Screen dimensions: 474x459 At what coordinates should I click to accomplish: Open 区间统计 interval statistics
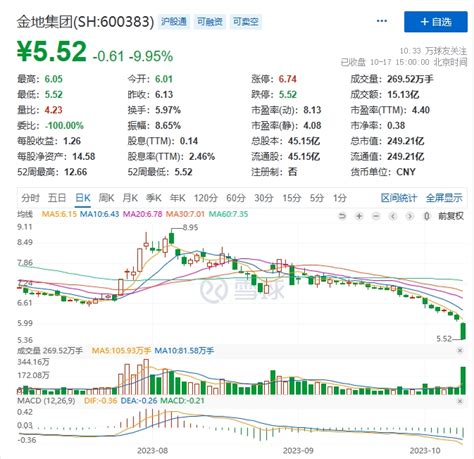pos(399,198)
